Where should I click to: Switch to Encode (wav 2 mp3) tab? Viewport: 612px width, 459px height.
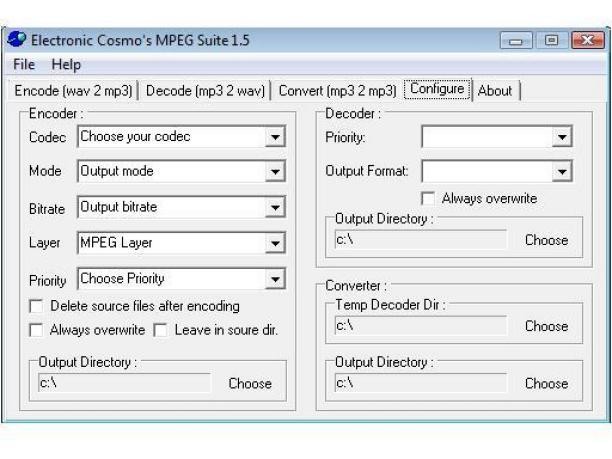pos(73,91)
